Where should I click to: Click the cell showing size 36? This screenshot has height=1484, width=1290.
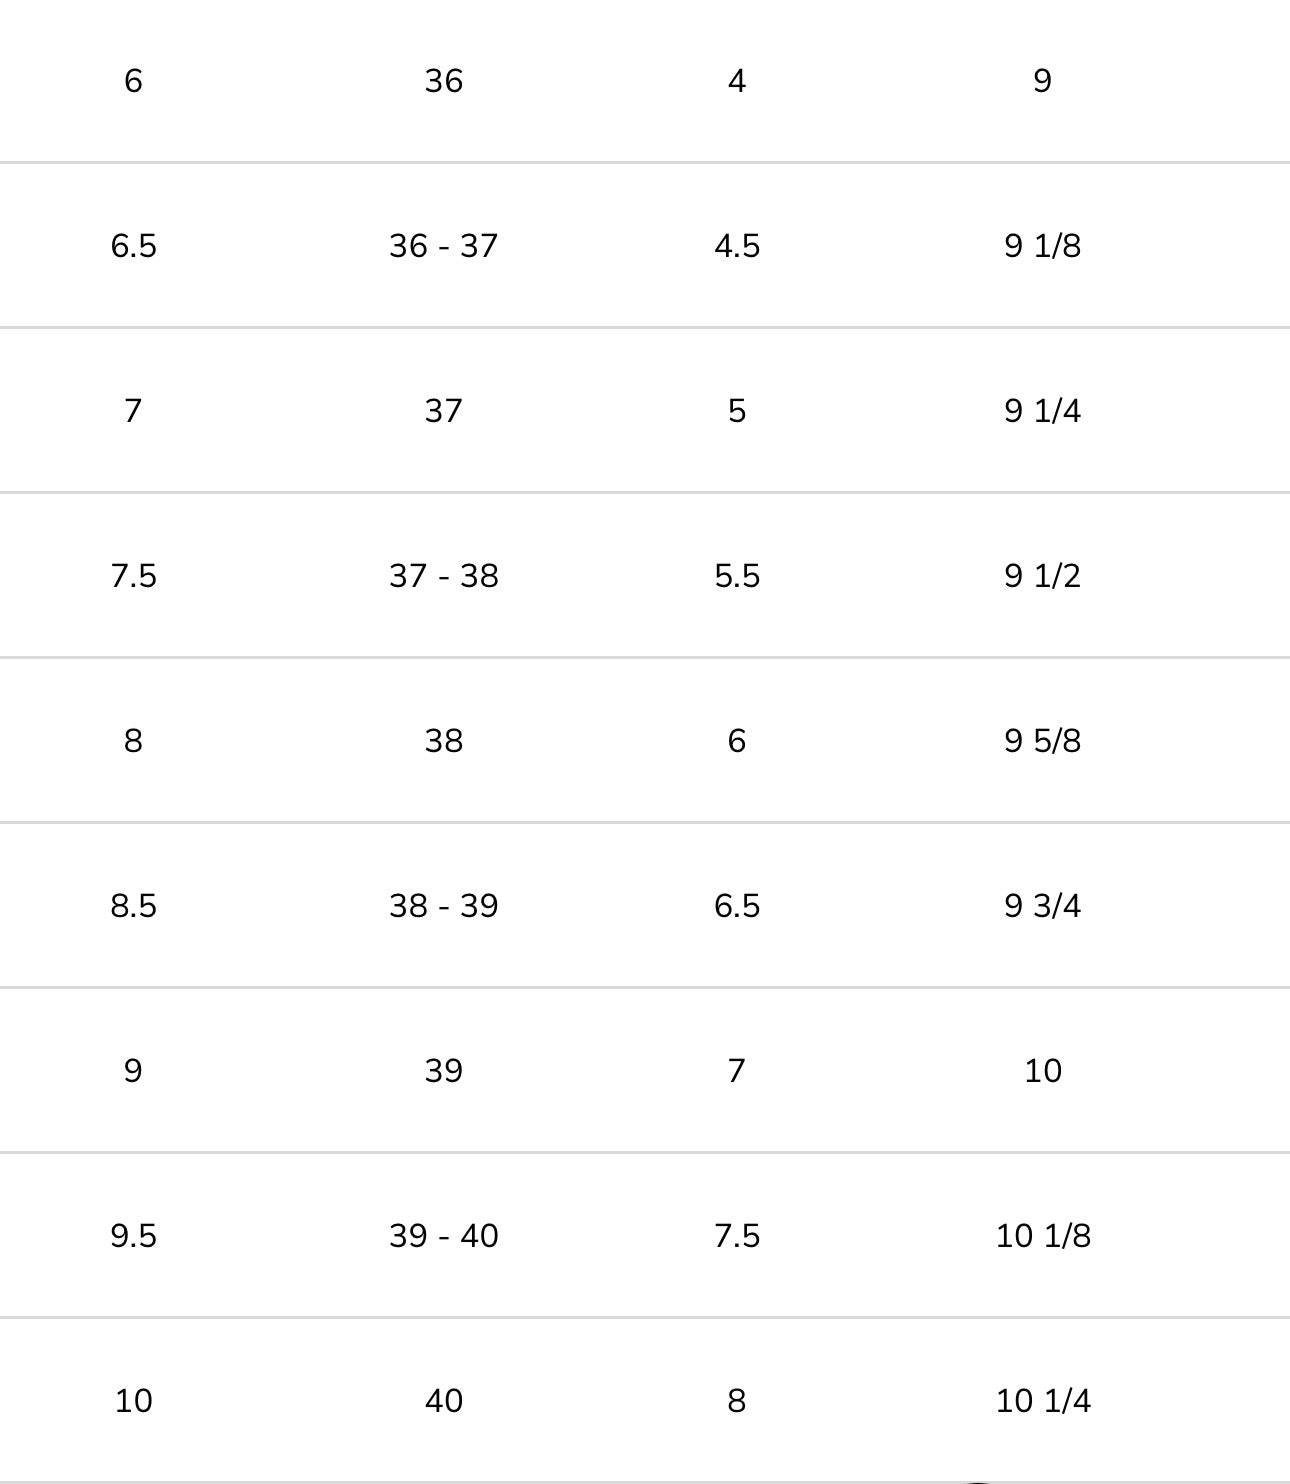[x=443, y=81]
